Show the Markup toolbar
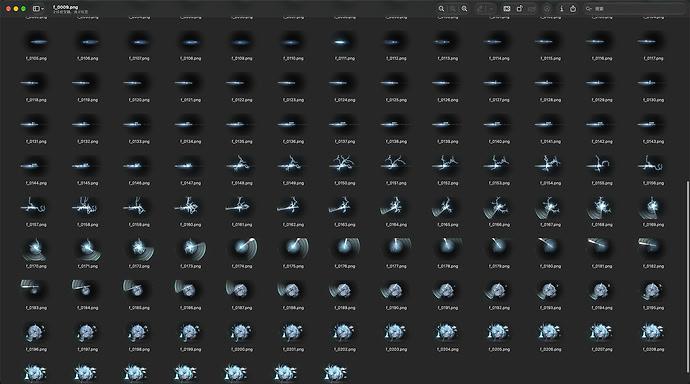This screenshot has width=690, height=384. pos(547,8)
